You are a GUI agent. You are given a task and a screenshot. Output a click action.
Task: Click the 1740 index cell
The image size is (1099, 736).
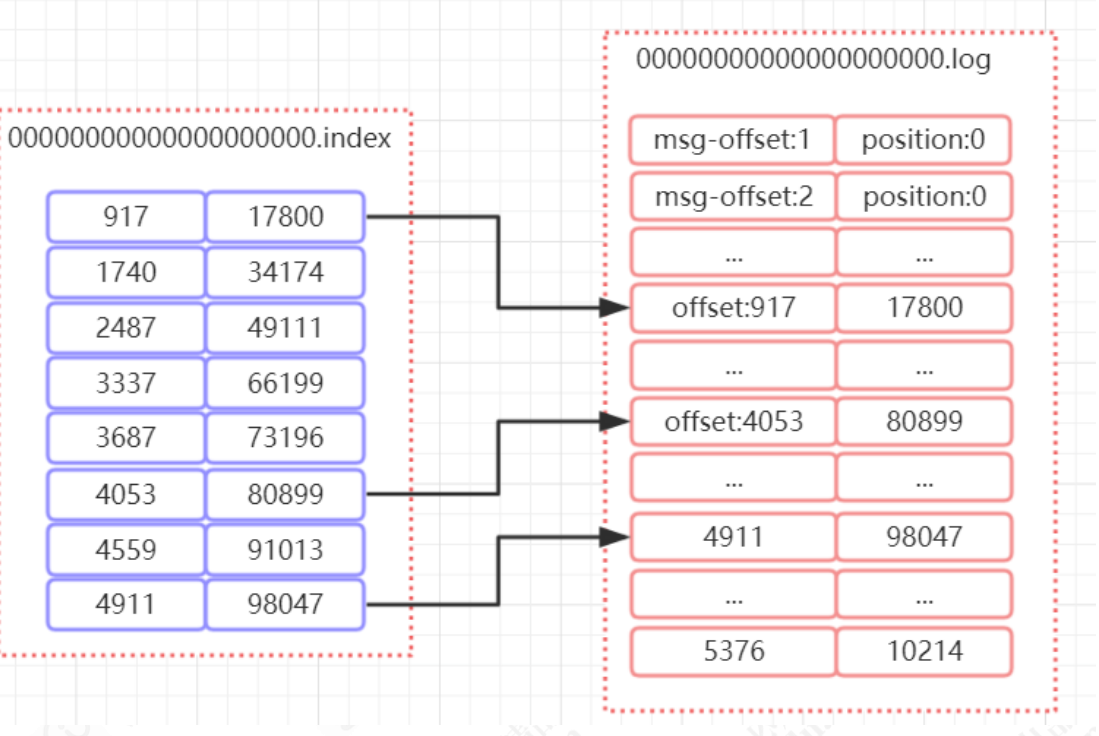click(126, 272)
